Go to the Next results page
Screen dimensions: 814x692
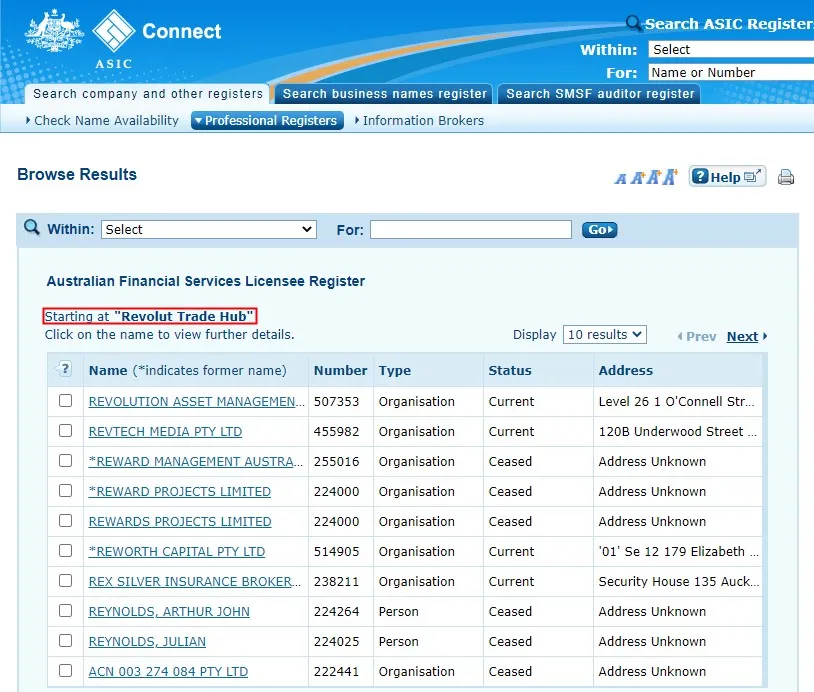pyautogui.click(x=747, y=336)
